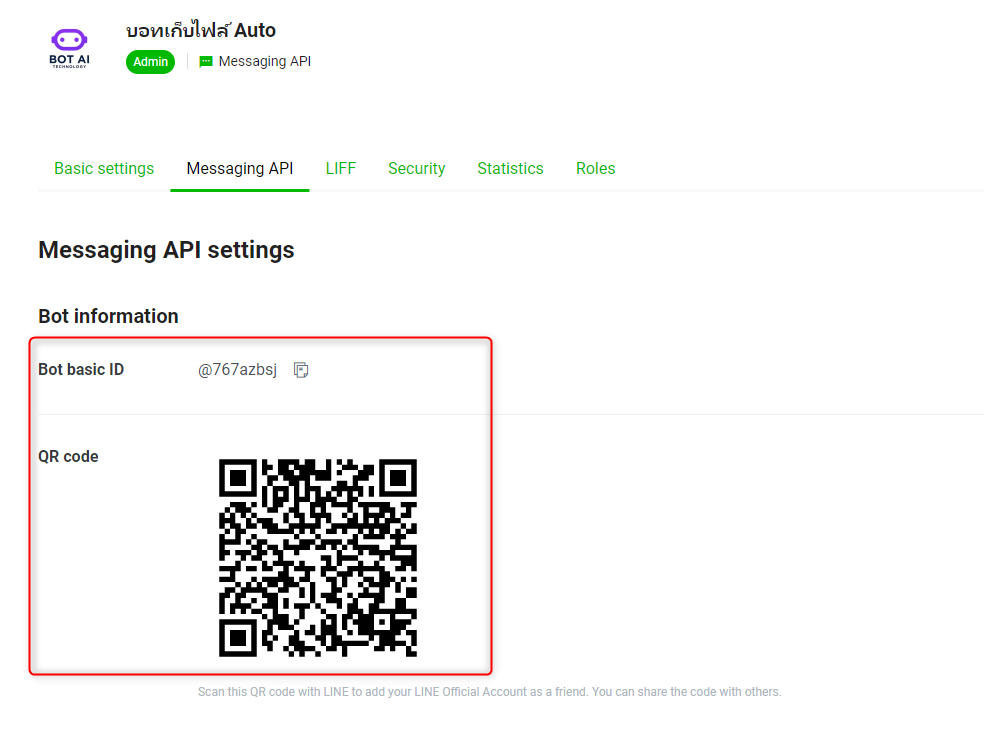
Task: Click the Messaging API label beside Admin badge
Action: coord(264,62)
